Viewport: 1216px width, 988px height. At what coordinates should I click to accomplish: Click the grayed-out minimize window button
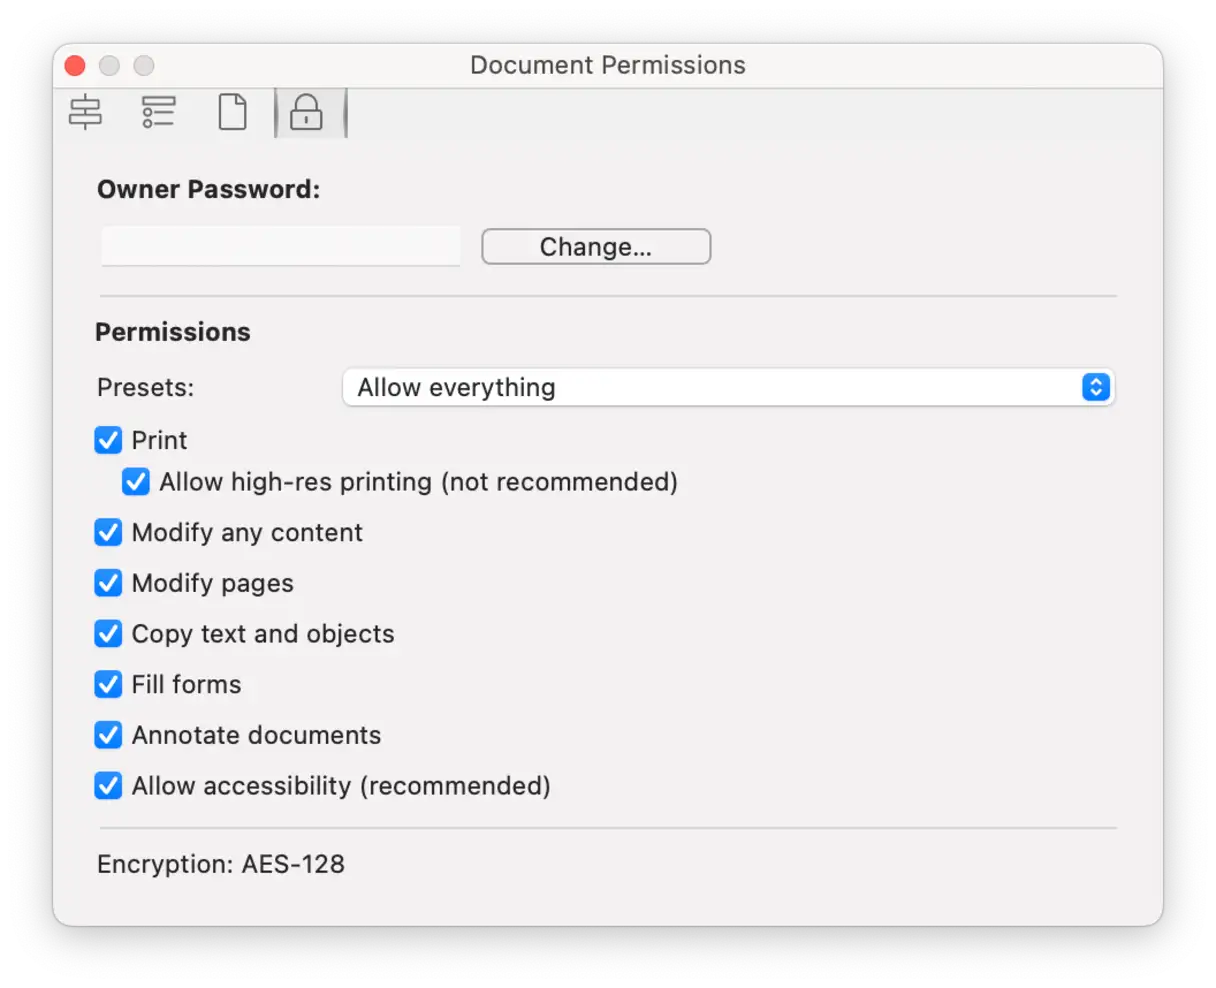point(110,66)
